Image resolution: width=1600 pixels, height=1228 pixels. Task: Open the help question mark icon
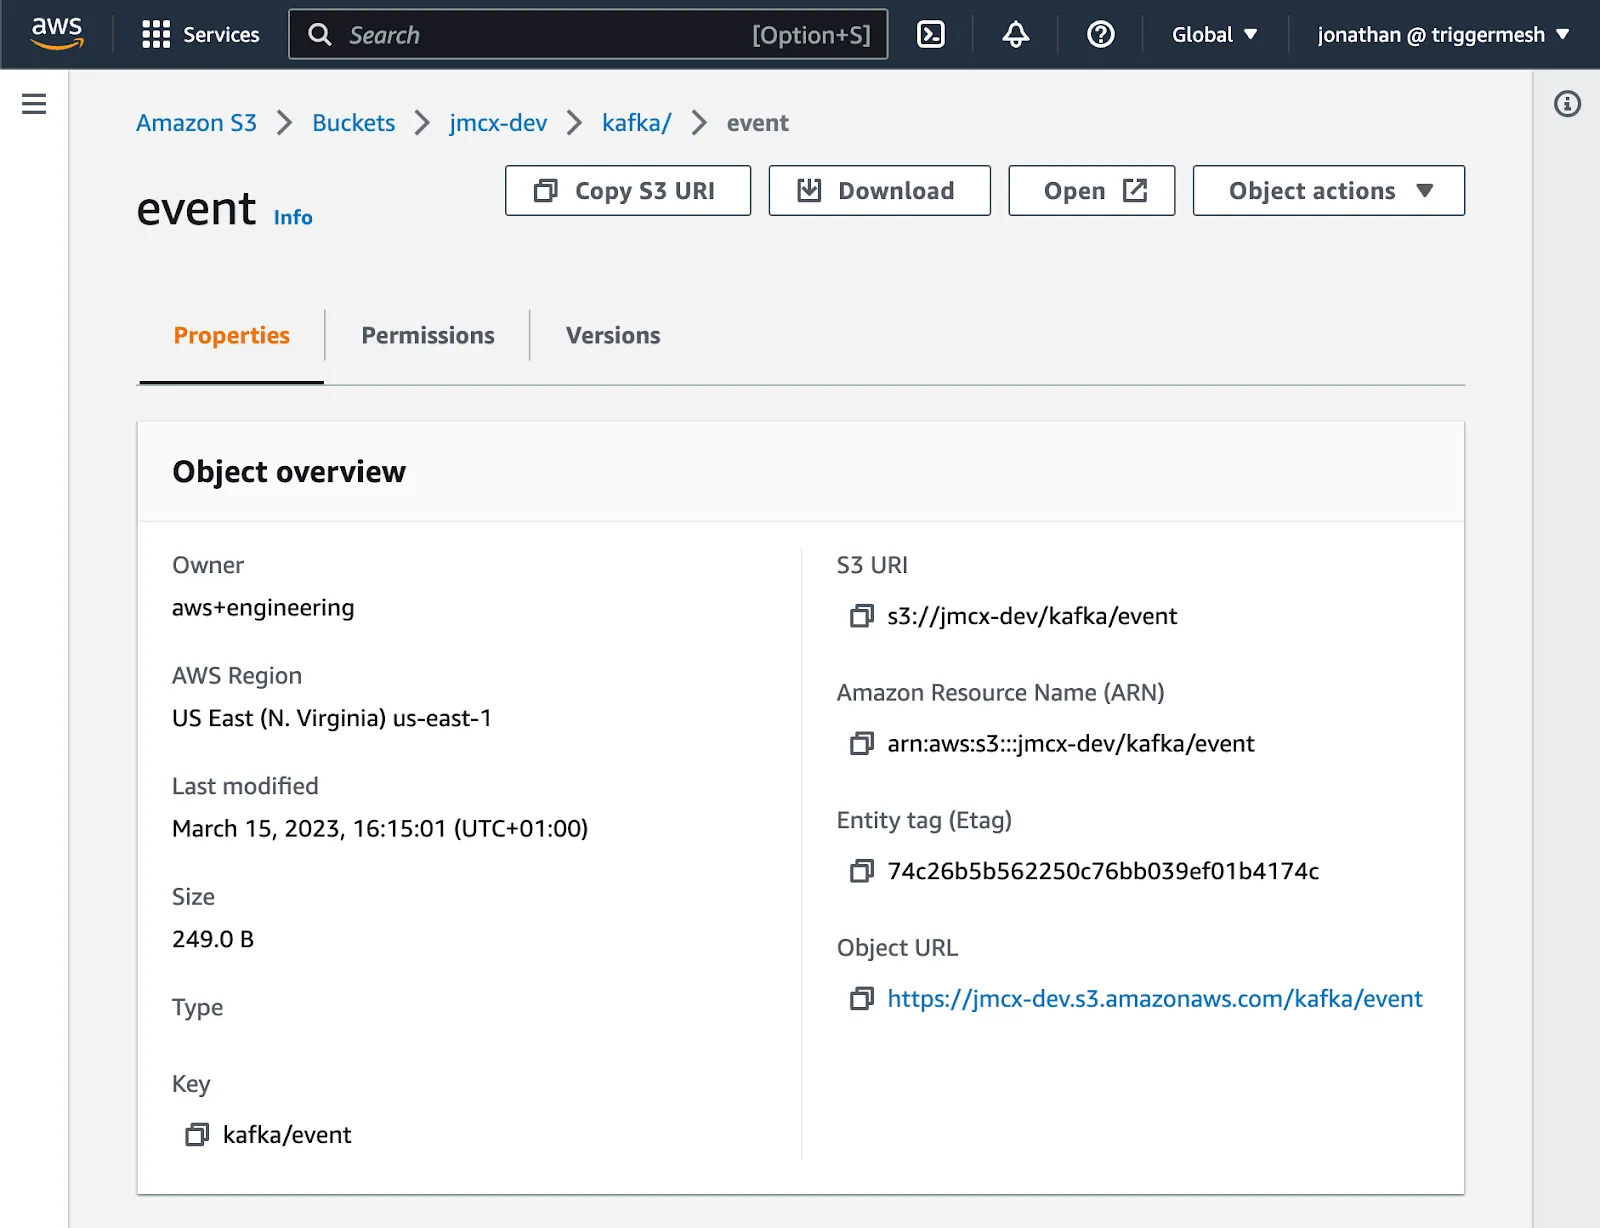[x=1100, y=35]
